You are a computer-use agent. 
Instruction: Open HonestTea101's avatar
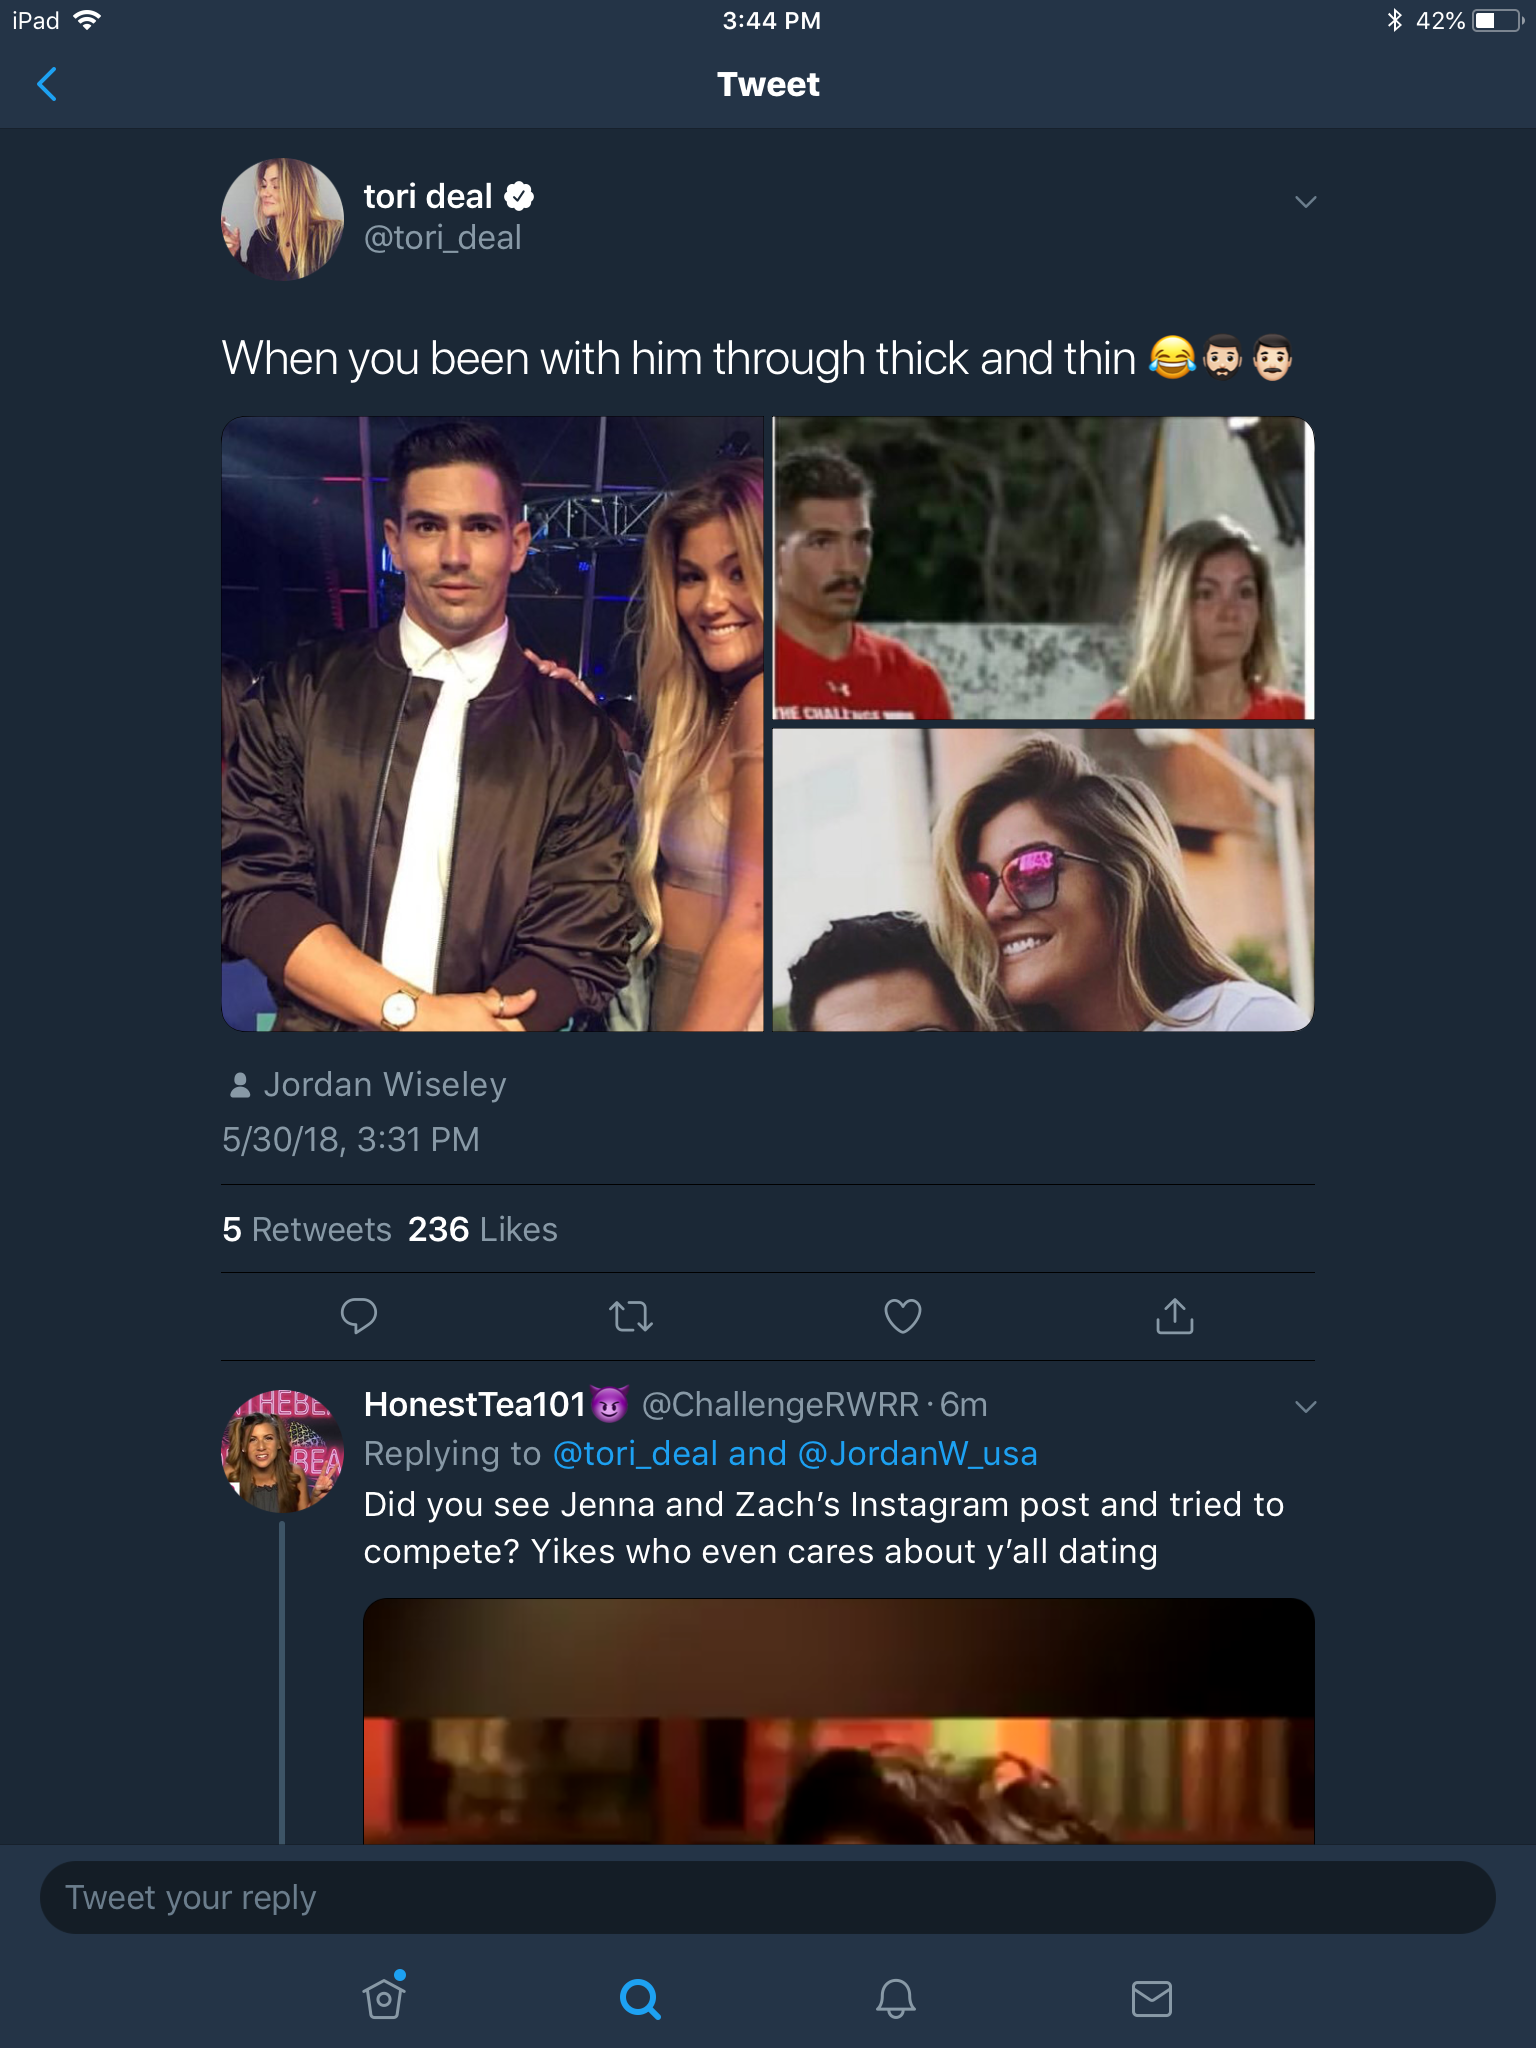pyautogui.click(x=282, y=1450)
